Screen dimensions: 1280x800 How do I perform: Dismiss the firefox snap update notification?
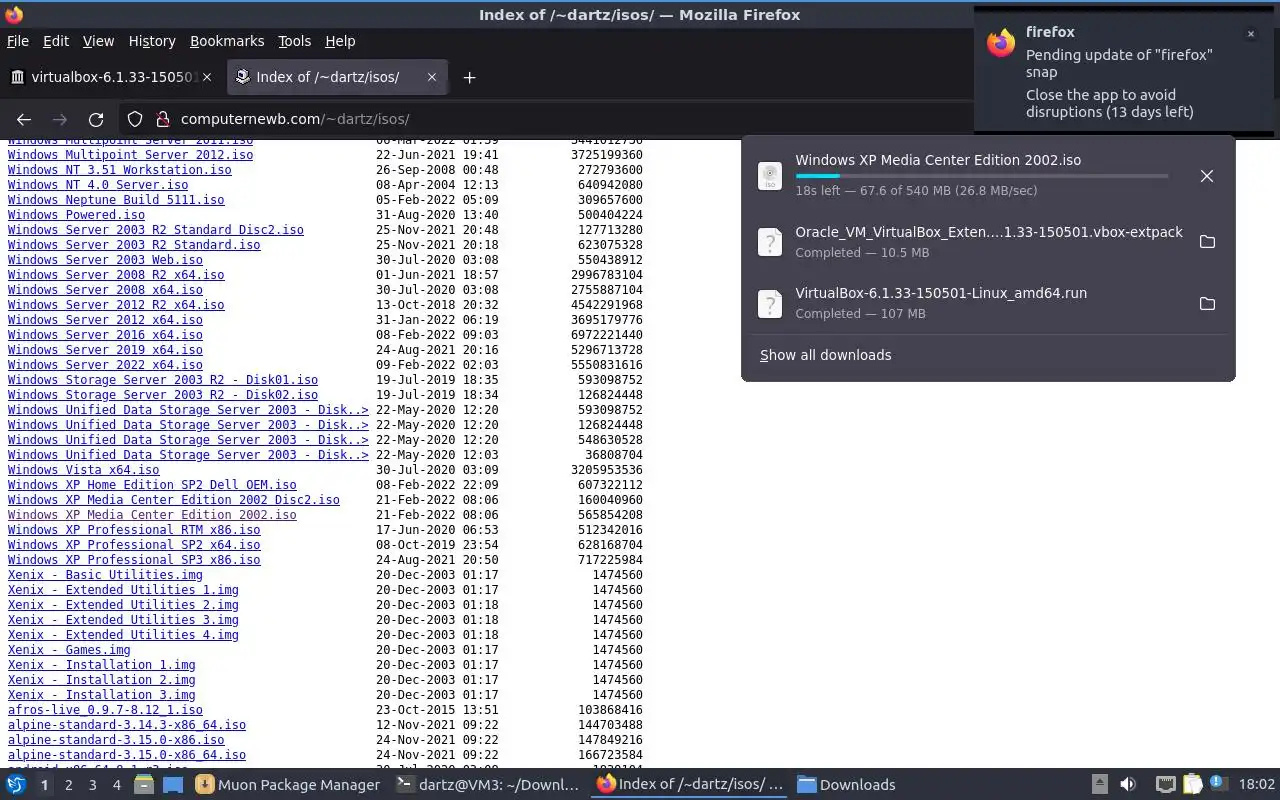point(1250,34)
